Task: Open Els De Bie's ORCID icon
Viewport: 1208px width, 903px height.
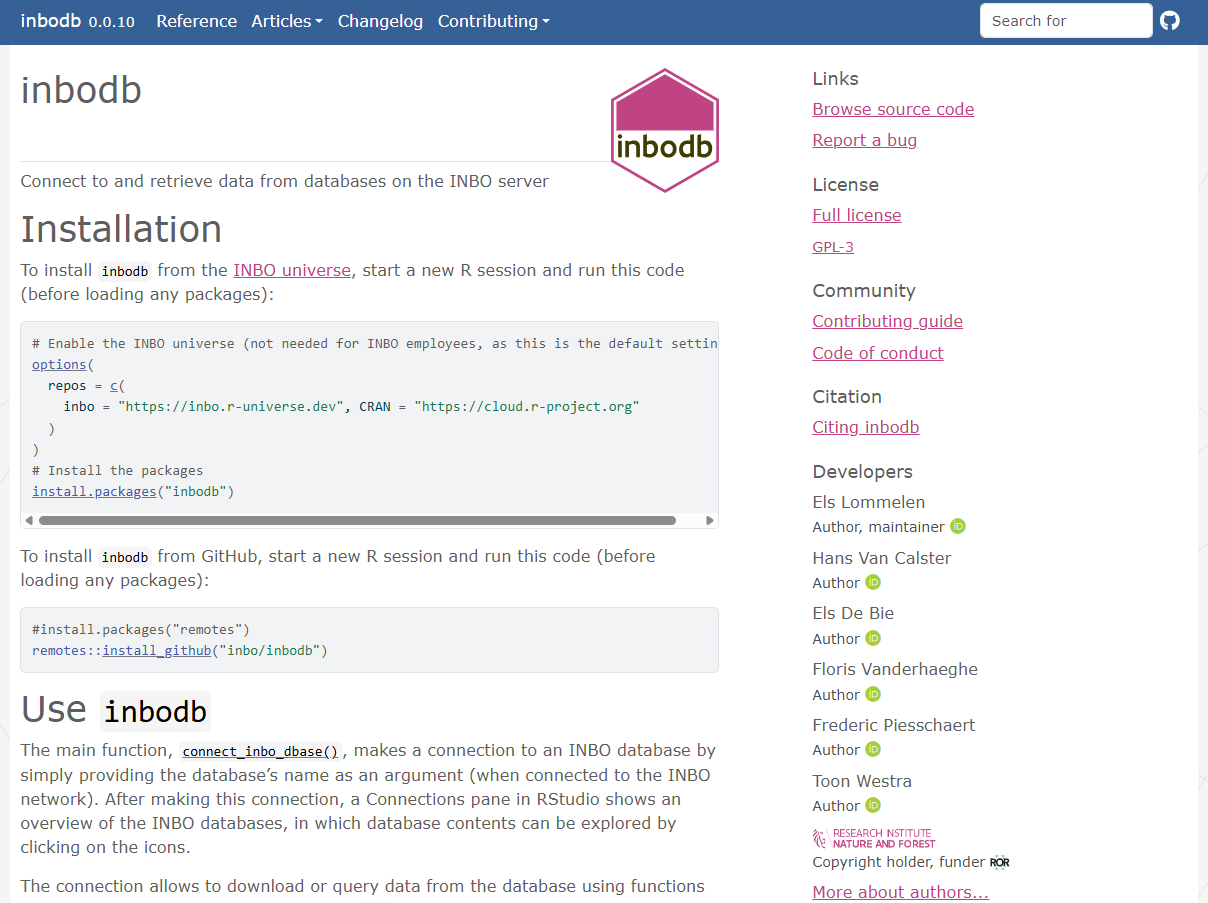Action: coord(872,638)
